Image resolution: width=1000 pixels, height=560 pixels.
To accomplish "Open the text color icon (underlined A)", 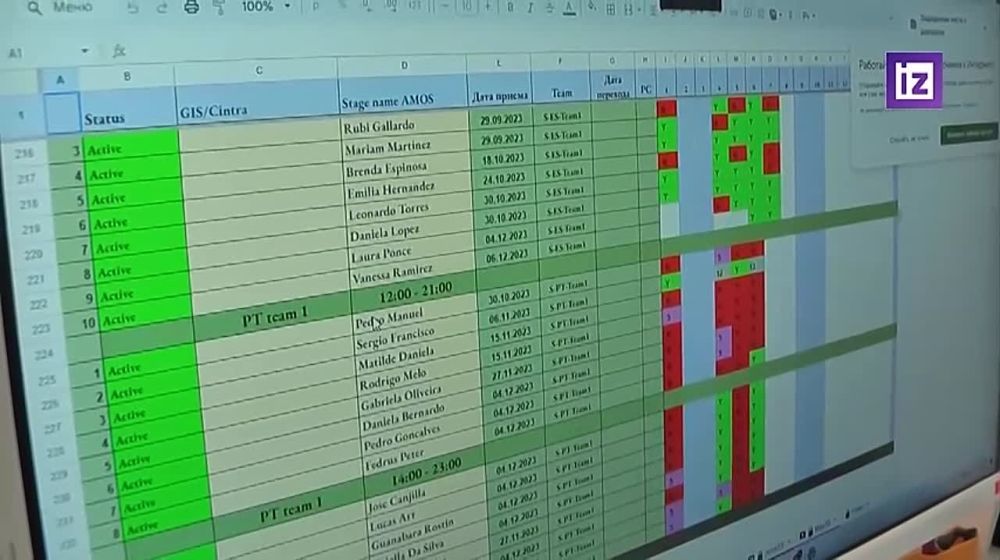I will point(570,8).
